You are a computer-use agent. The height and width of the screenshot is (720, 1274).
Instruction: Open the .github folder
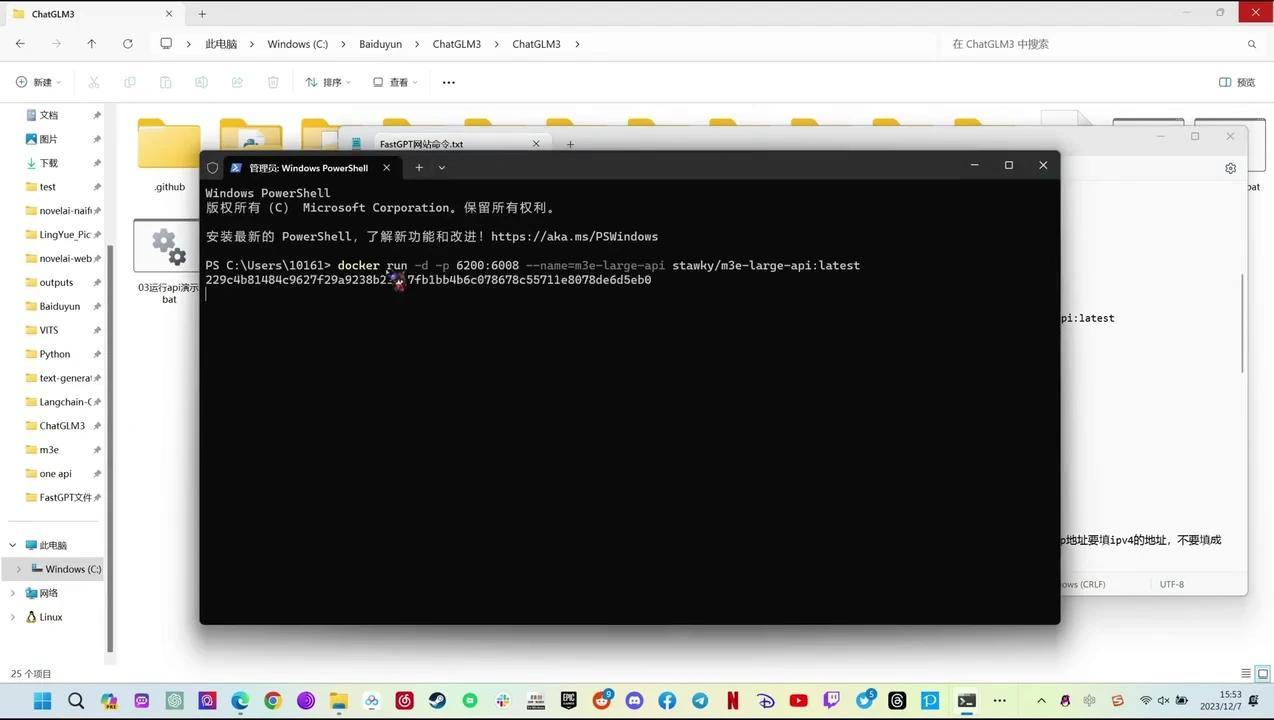click(x=169, y=156)
